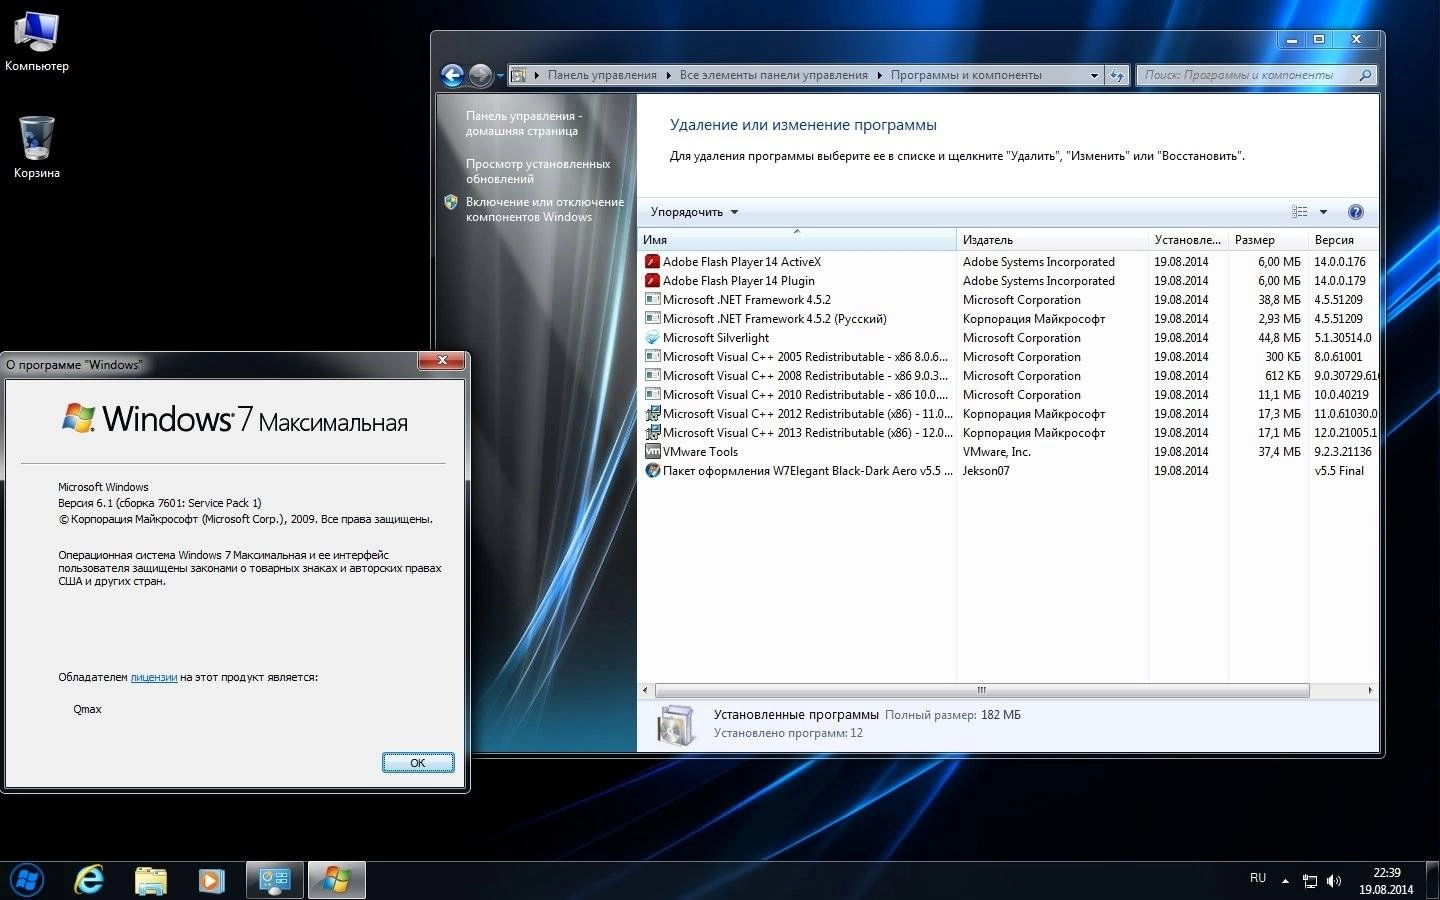
Task: Switch to Control Panel taskbar button
Action: click(x=275, y=880)
